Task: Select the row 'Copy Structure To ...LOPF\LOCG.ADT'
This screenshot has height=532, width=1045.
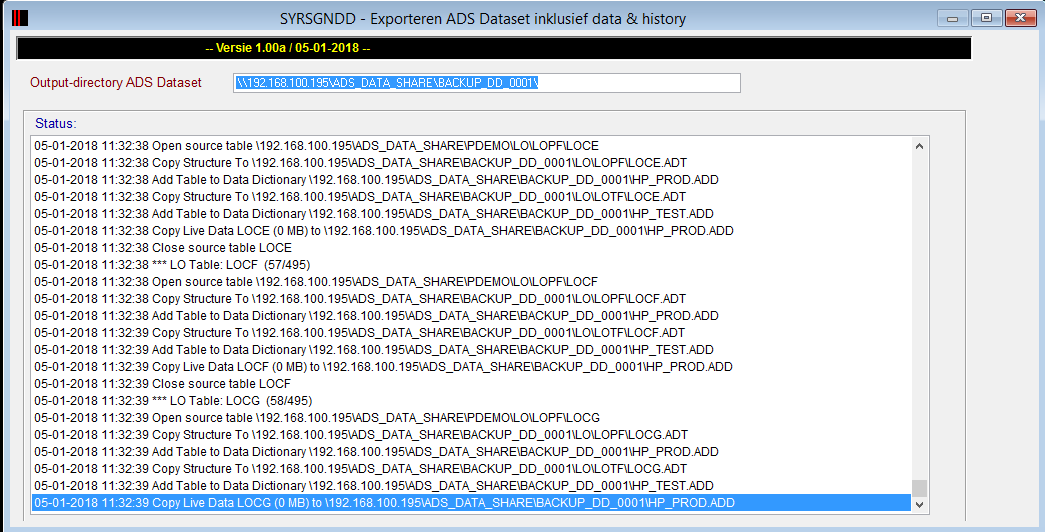Action: pyautogui.click(x=471, y=435)
